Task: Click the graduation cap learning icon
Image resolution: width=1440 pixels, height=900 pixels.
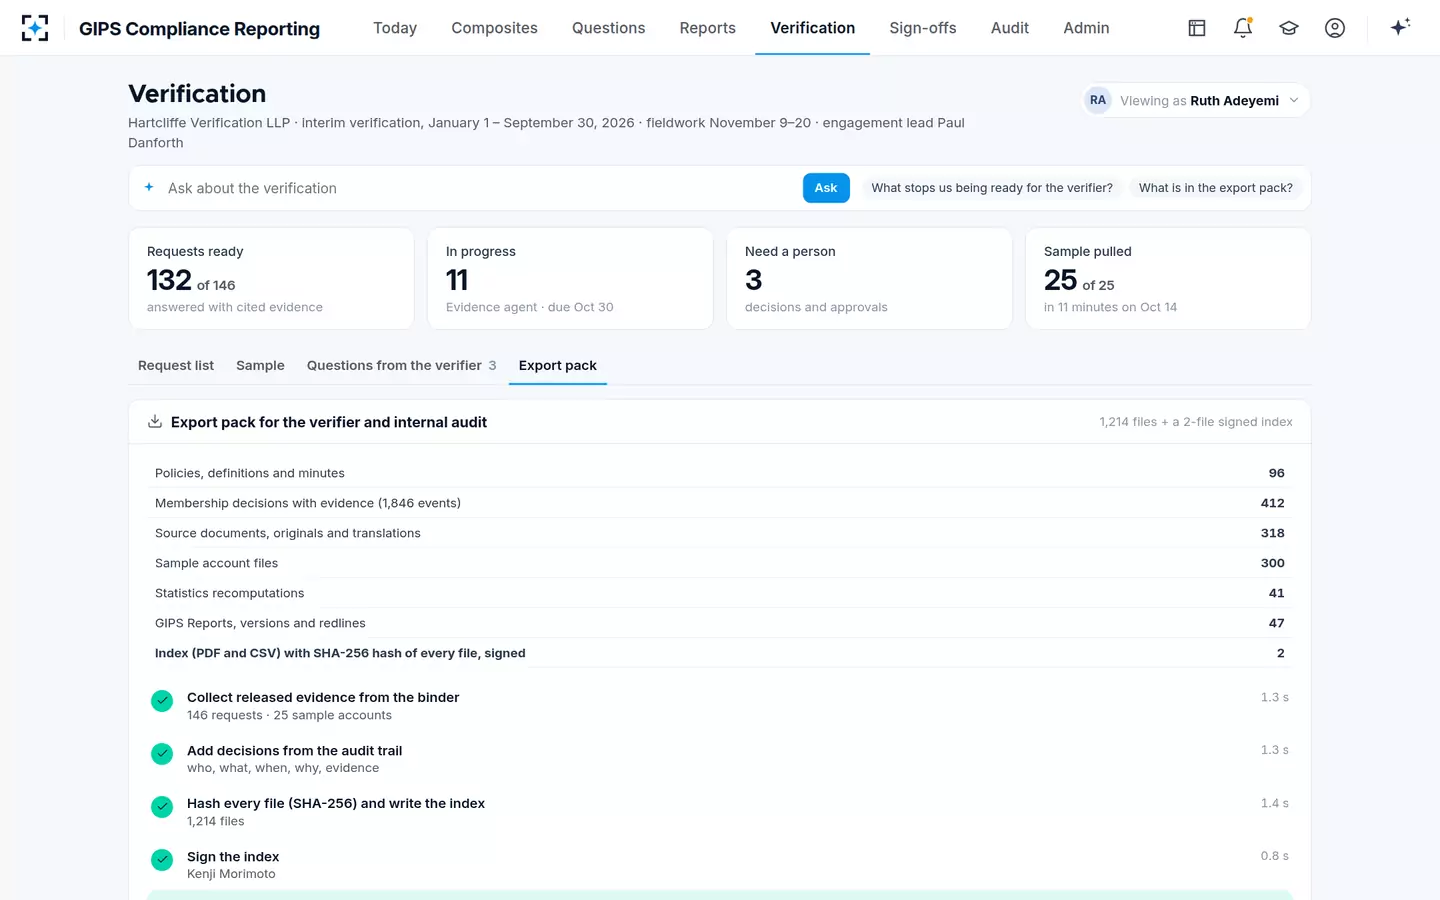Action: 1289,28
